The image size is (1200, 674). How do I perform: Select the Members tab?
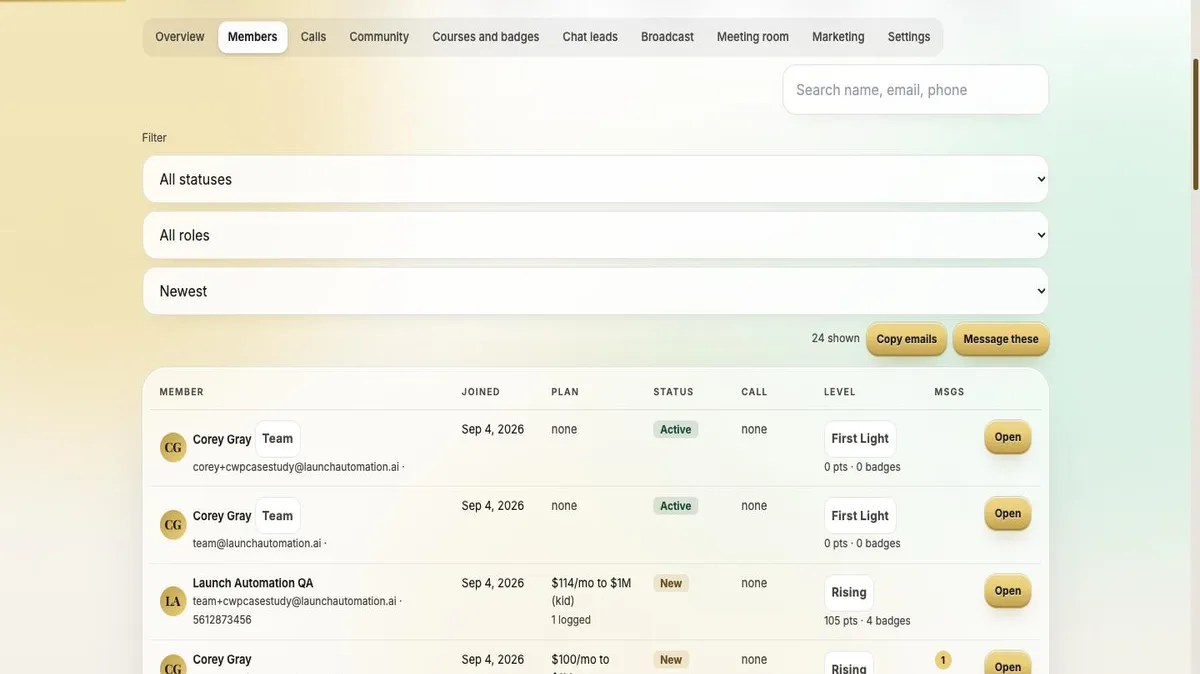(x=253, y=37)
